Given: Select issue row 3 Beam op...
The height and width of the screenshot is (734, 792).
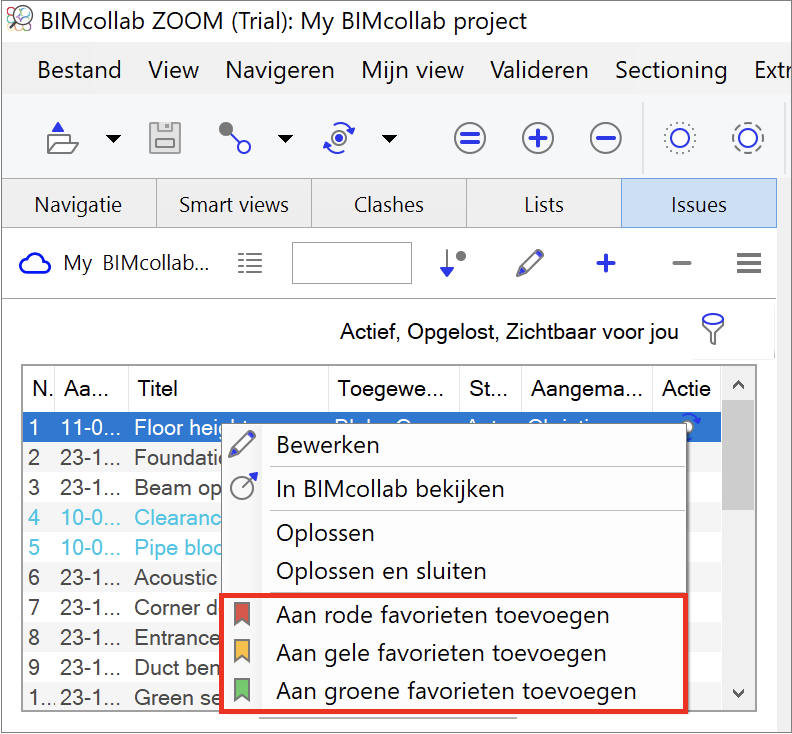Looking at the screenshot, I should pos(122,487).
